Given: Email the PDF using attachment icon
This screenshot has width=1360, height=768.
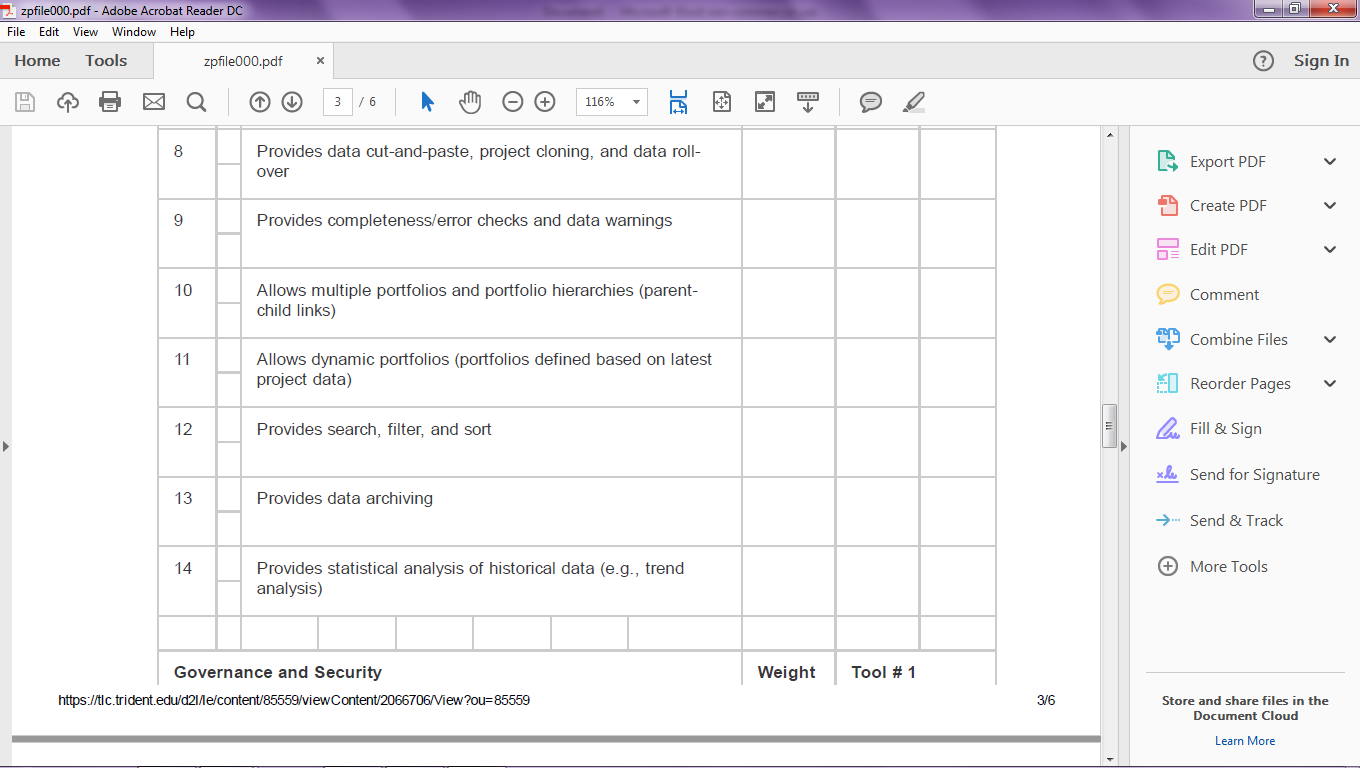Looking at the screenshot, I should click(152, 101).
